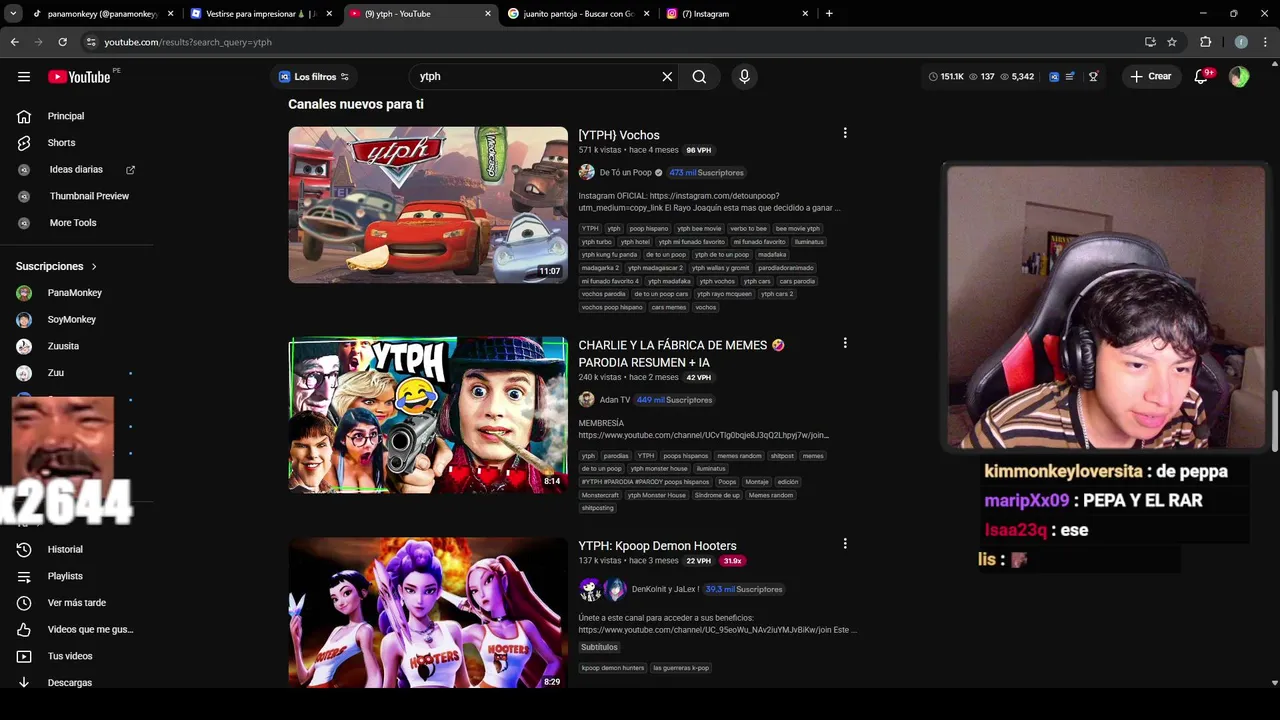1280x720 pixels.
Task: Go to YouTube home via logo
Action: [x=79, y=77]
